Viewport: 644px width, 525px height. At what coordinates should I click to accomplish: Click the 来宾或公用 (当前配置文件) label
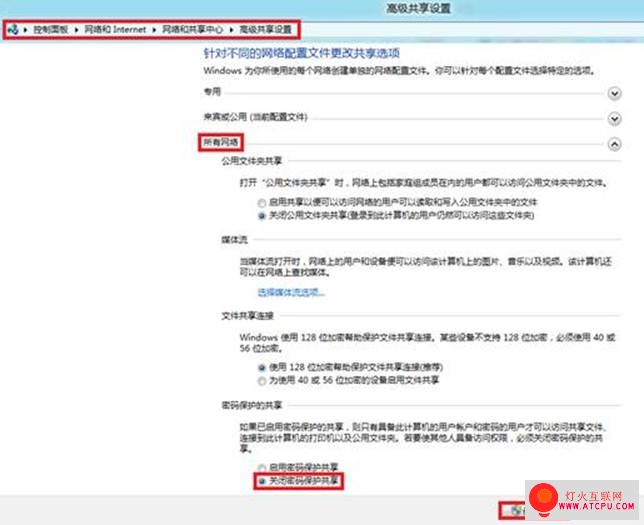point(255,117)
